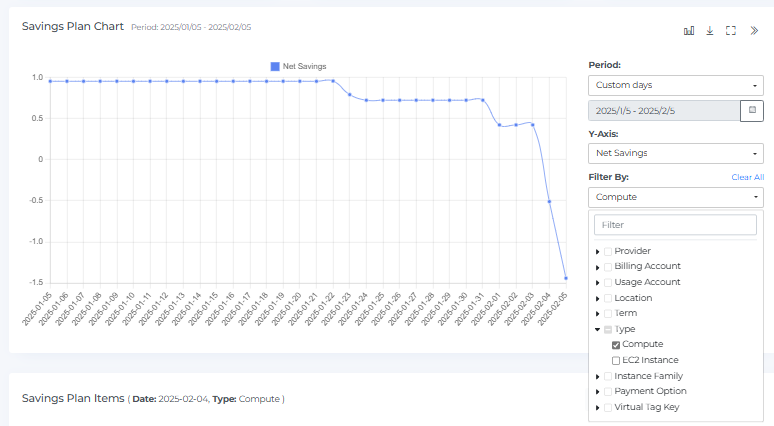Toggle the Provider filter checkbox
This screenshot has width=774, height=426.
pos(608,251)
